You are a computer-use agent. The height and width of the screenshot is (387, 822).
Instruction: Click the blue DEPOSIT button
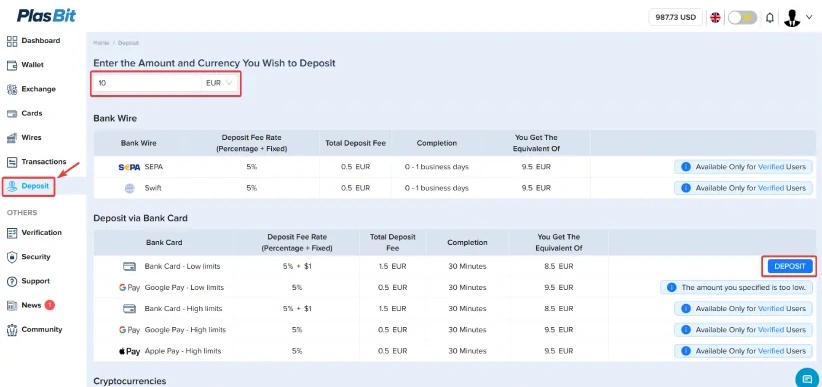tap(789, 266)
